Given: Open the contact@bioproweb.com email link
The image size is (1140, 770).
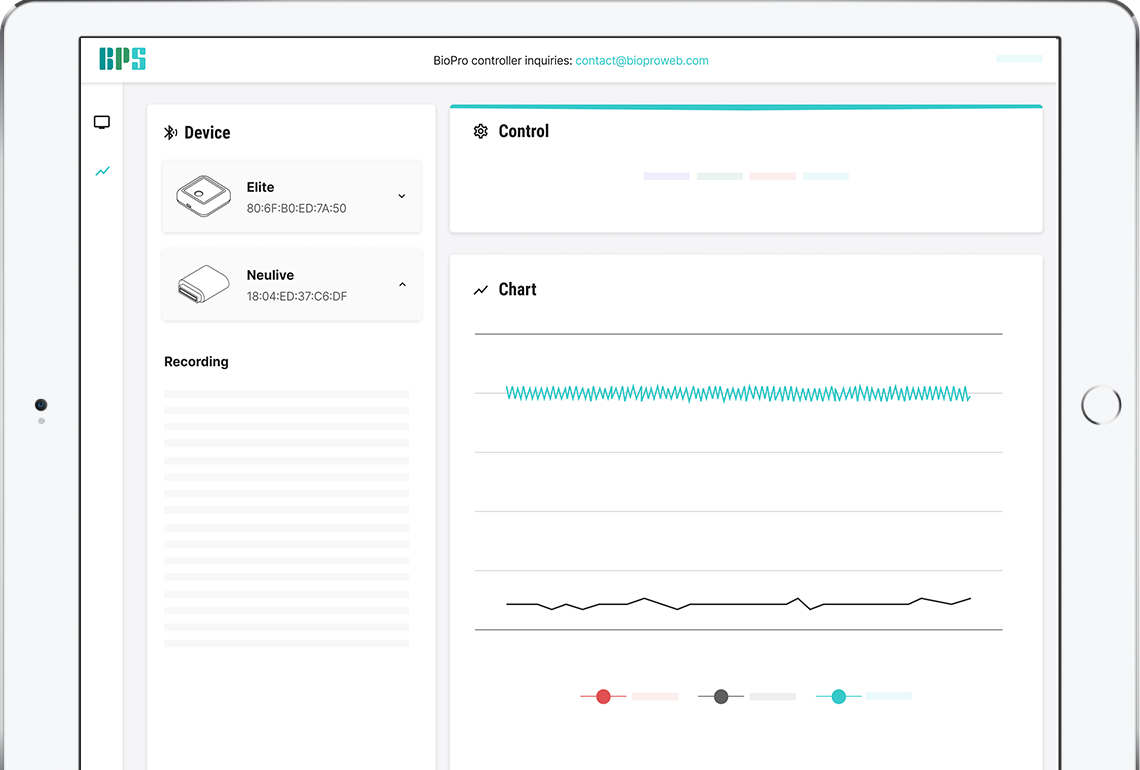Looking at the screenshot, I should (641, 60).
